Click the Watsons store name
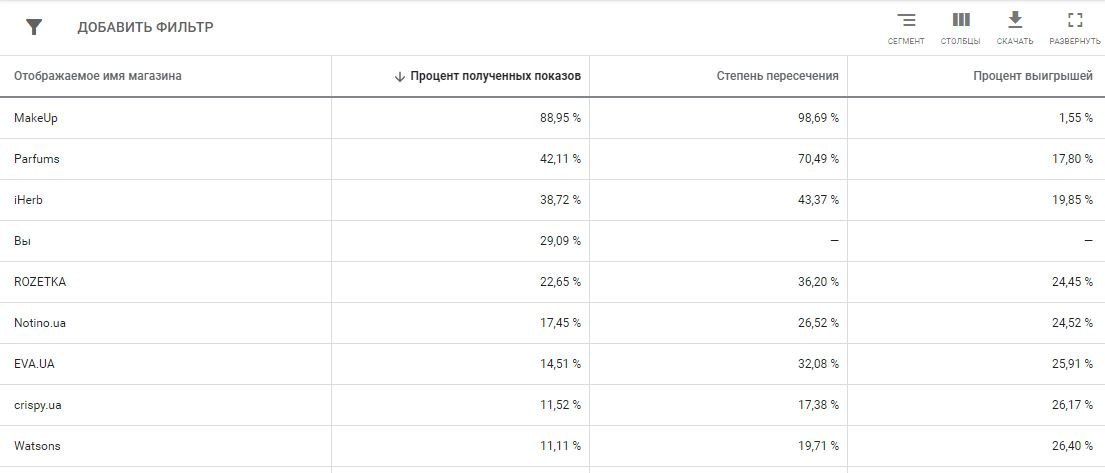This screenshot has height=473, width=1105. point(37,446)
